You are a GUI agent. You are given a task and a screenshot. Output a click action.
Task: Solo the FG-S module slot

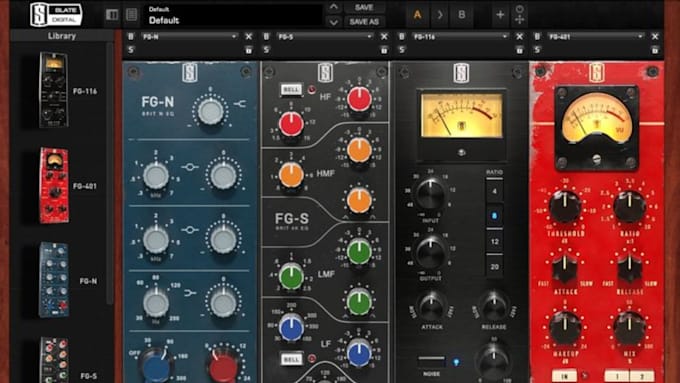tap(266, 50)
